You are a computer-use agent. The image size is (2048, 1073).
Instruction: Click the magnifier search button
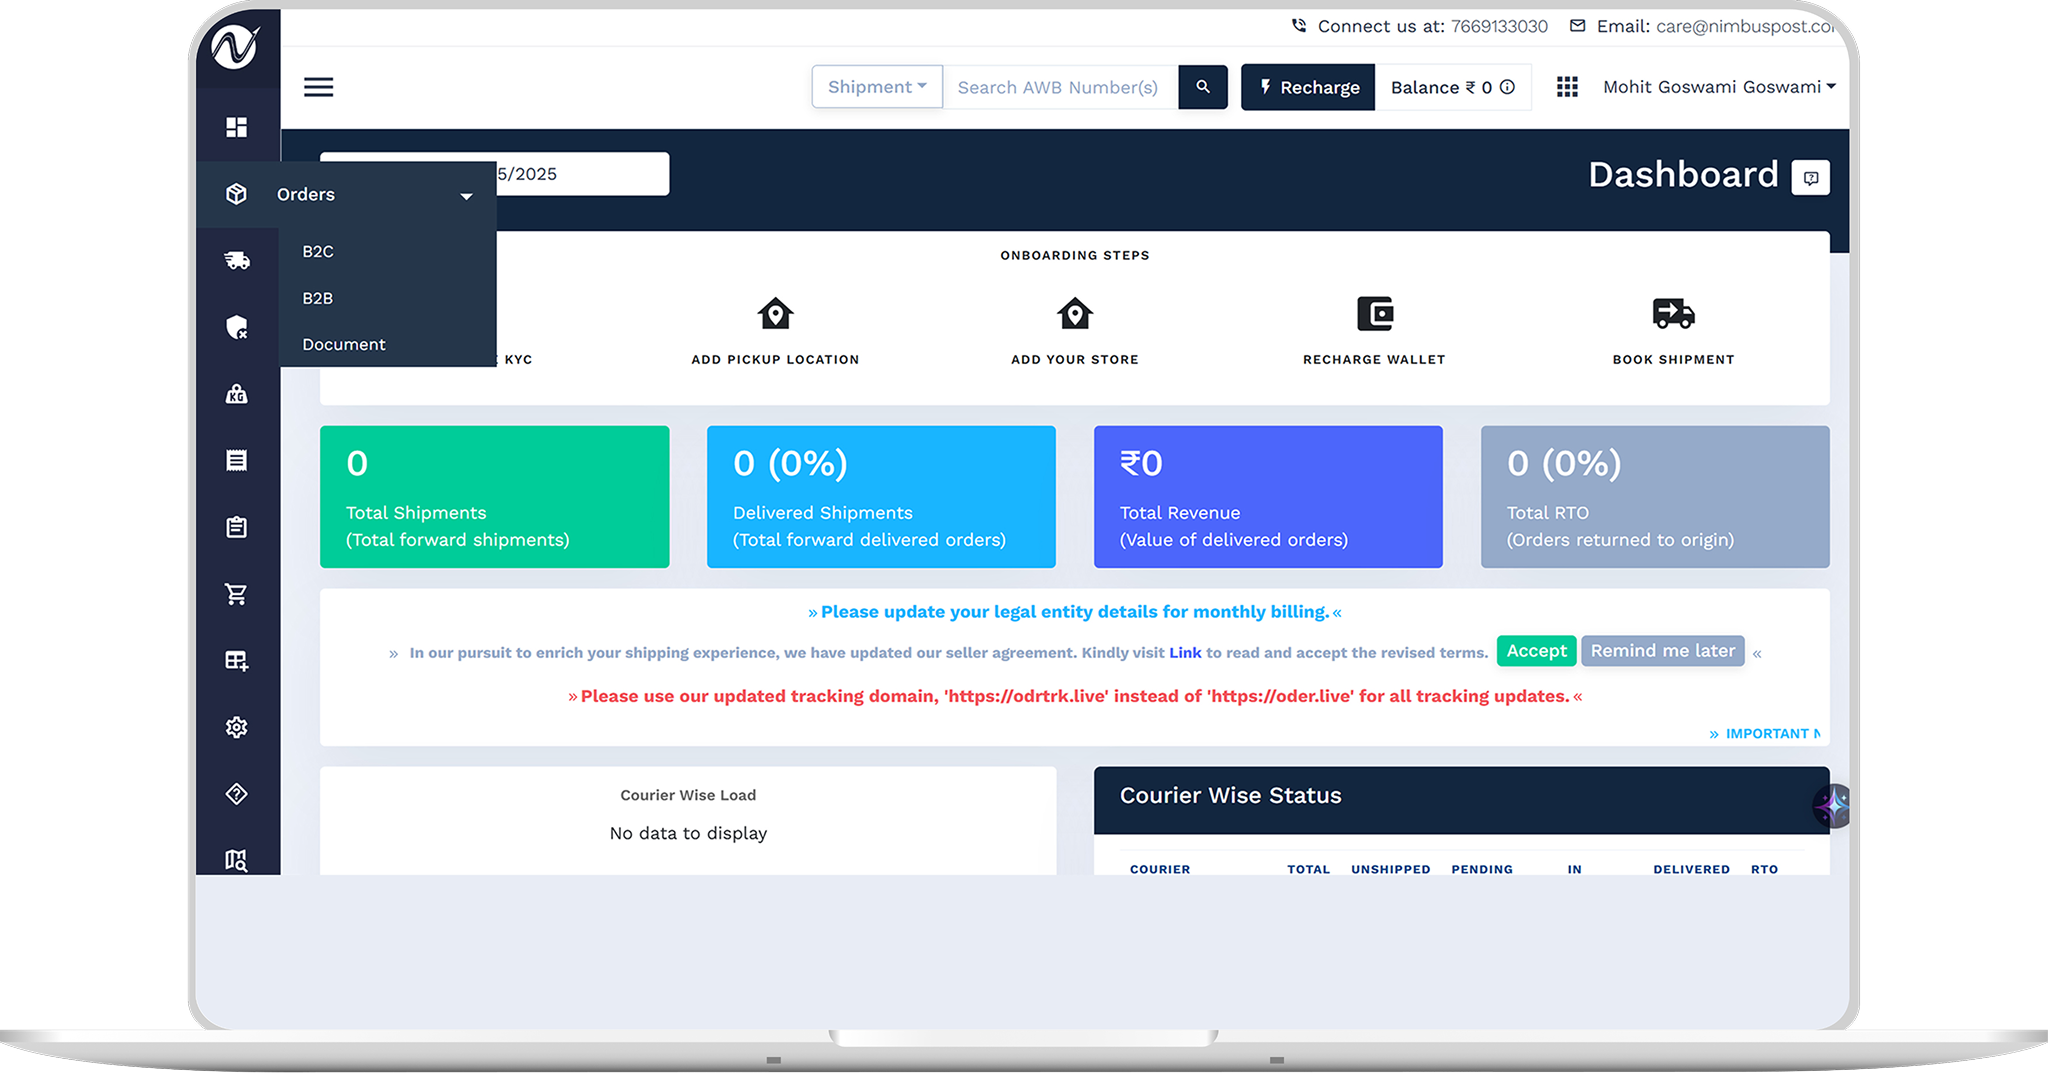tap(1203, 87)
